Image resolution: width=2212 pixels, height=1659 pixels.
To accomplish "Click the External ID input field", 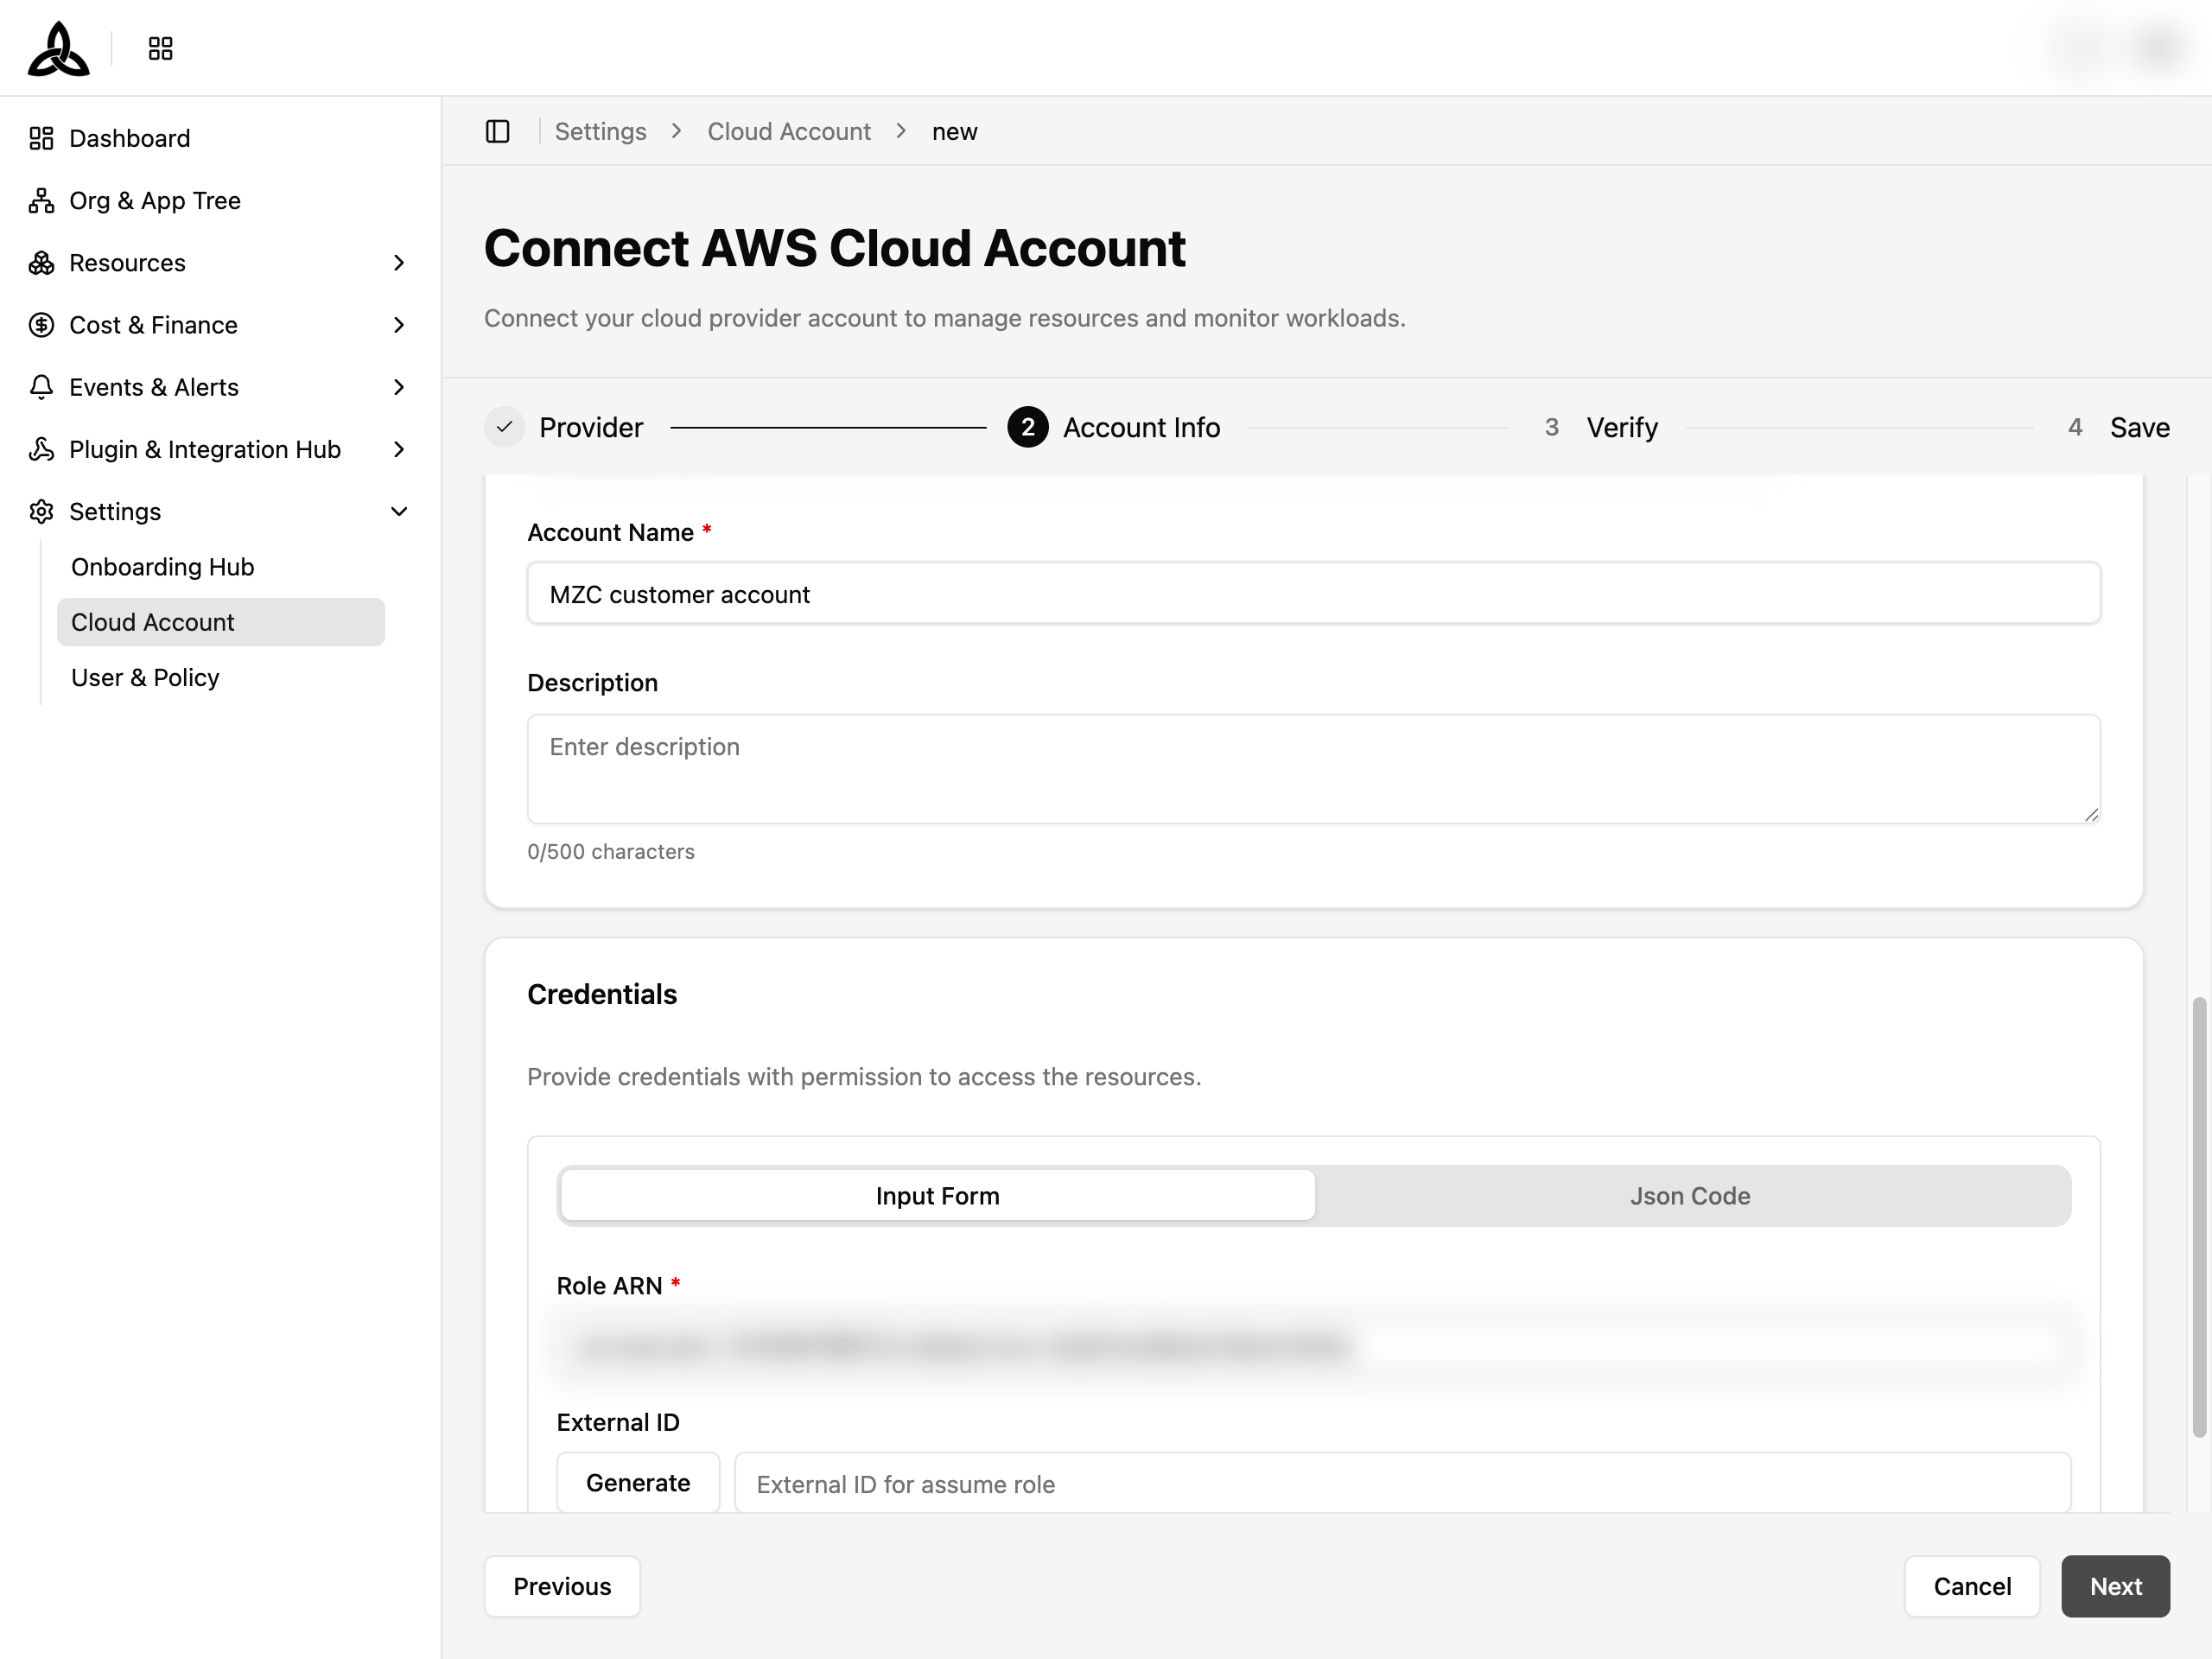I will point(1402,1483).
